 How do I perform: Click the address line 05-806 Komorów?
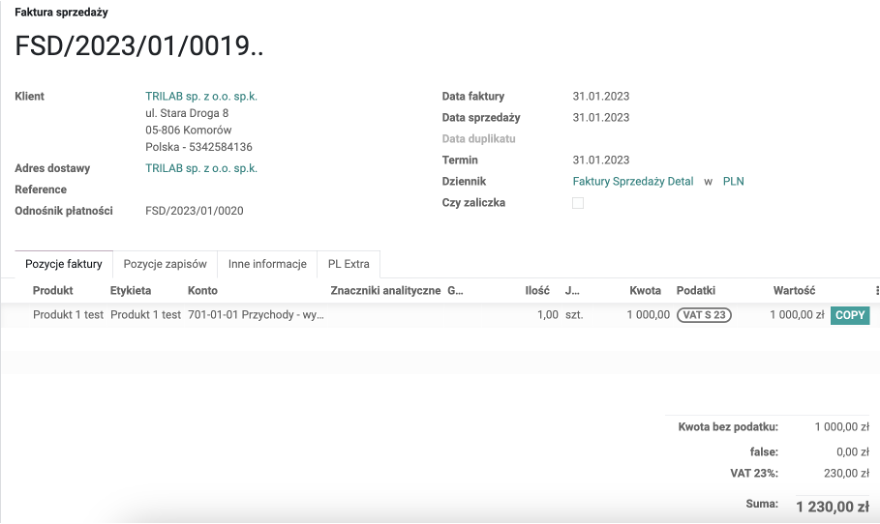point(189,130)
